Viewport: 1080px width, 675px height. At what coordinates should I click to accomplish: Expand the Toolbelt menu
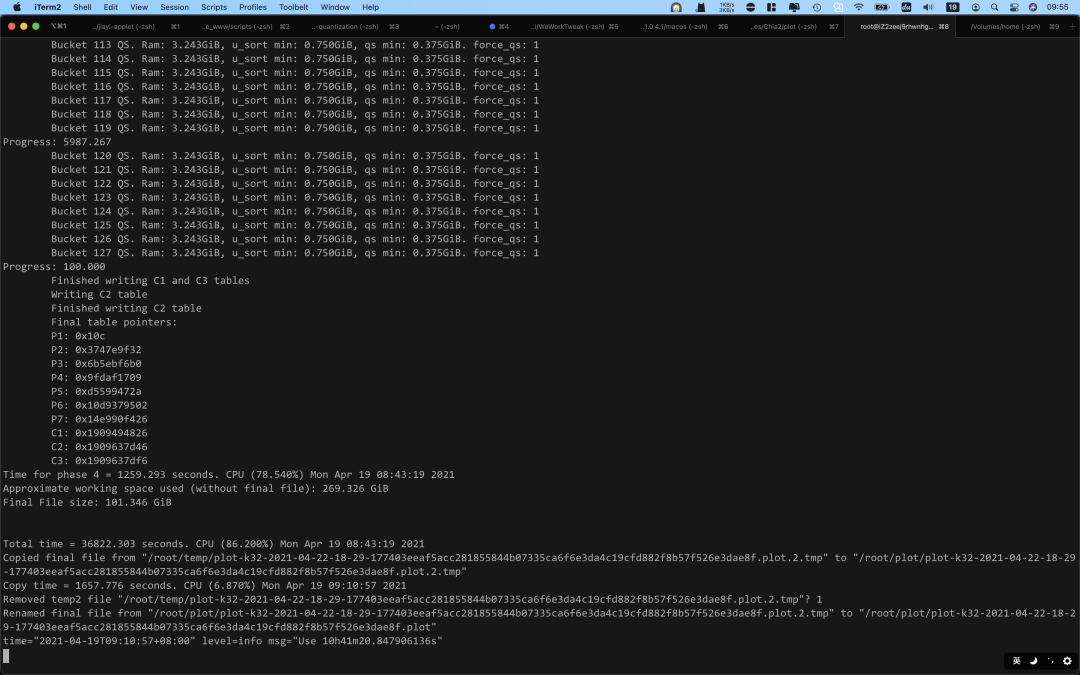pyautogui.click(x=293, y=7)
